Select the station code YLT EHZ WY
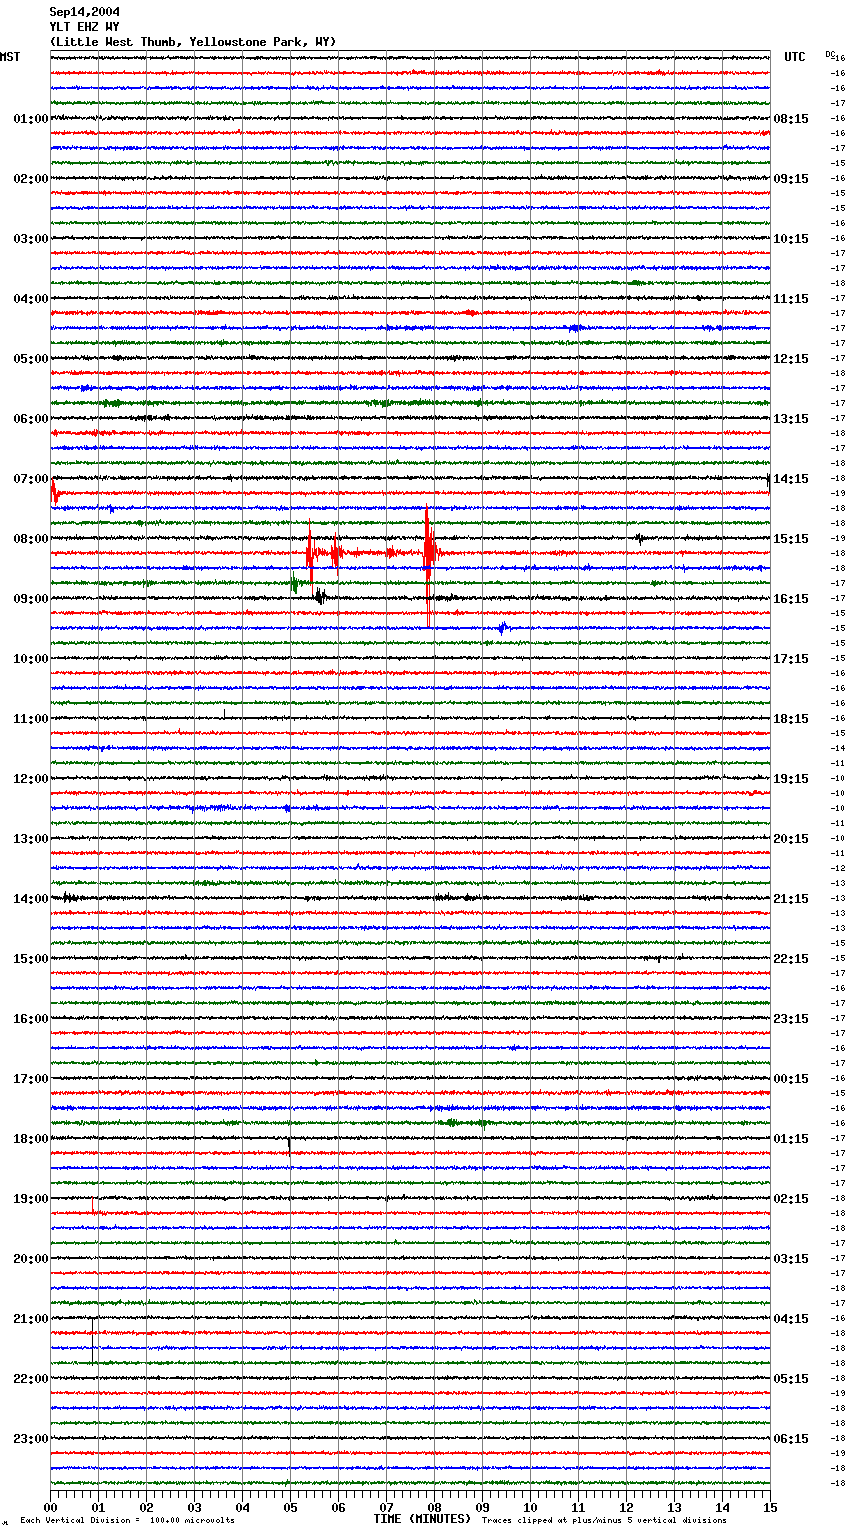850x1534 pixels. tap(85, 27)
